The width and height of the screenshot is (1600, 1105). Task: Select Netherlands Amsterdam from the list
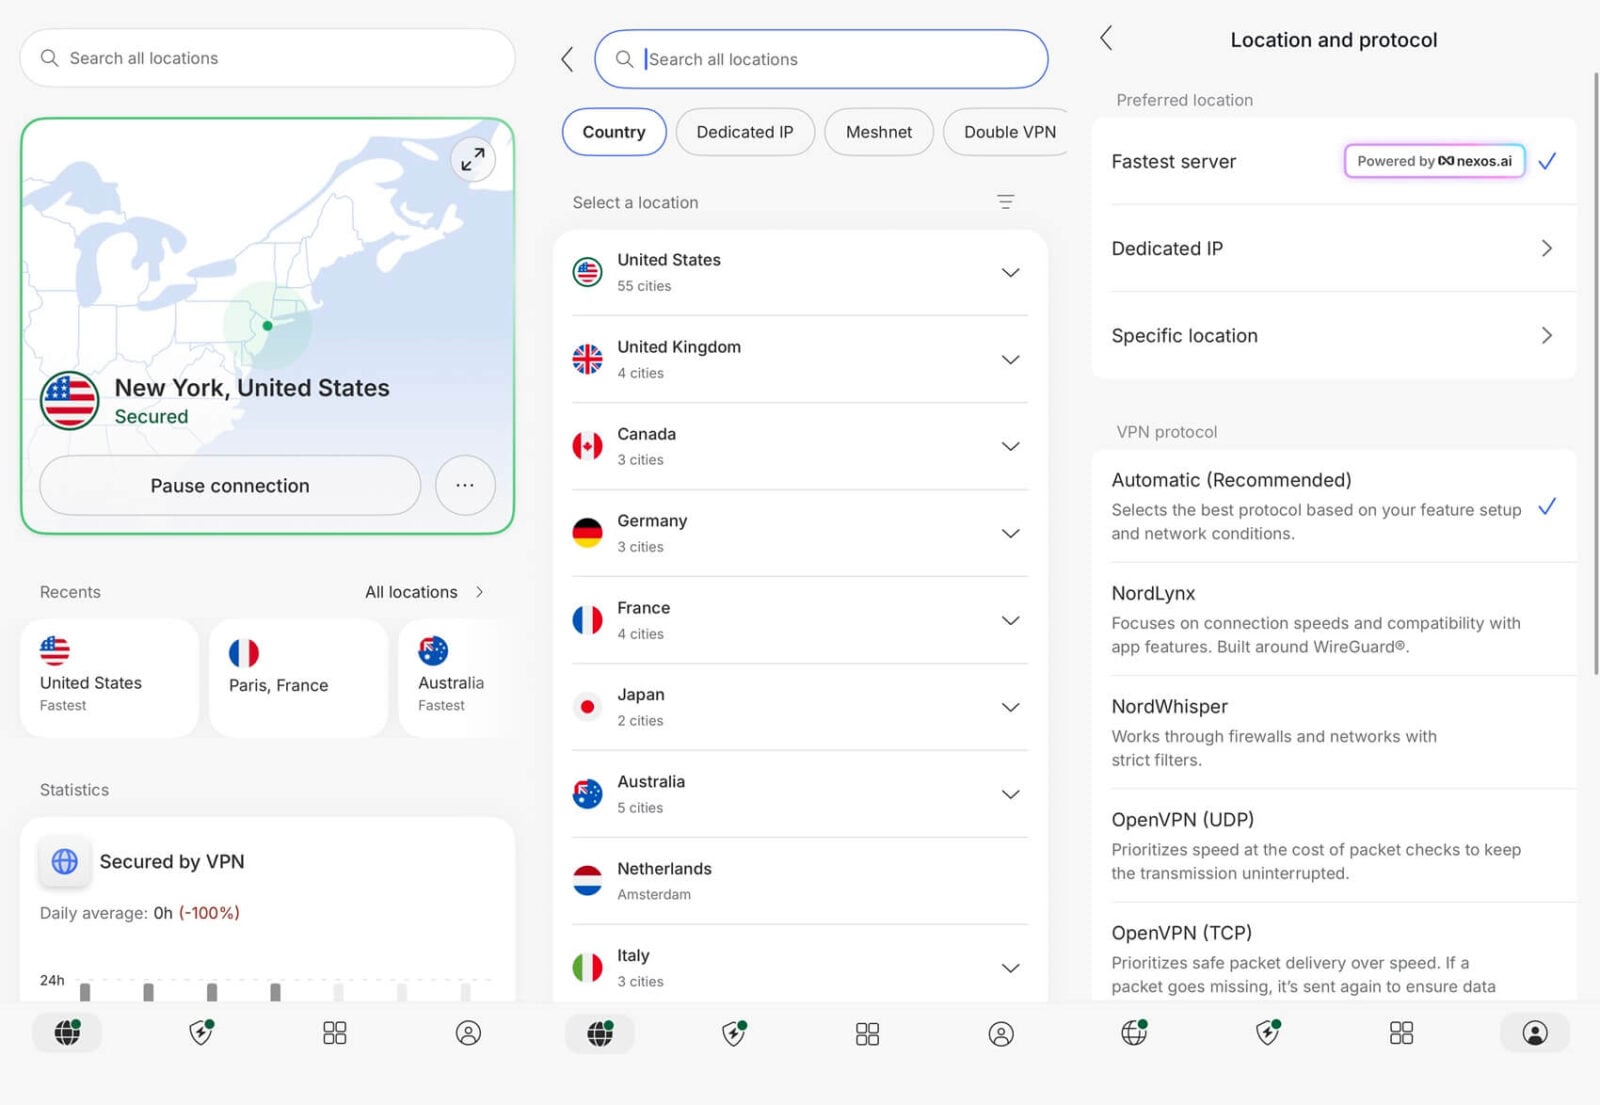(x=800, y=881)
